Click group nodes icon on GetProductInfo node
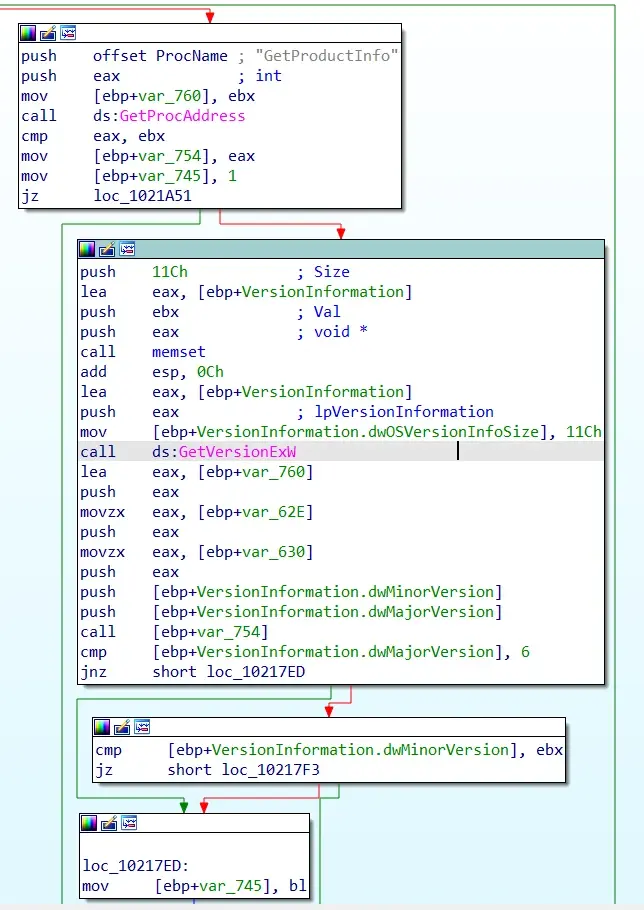The image size is (644, 910). point(68,33)
